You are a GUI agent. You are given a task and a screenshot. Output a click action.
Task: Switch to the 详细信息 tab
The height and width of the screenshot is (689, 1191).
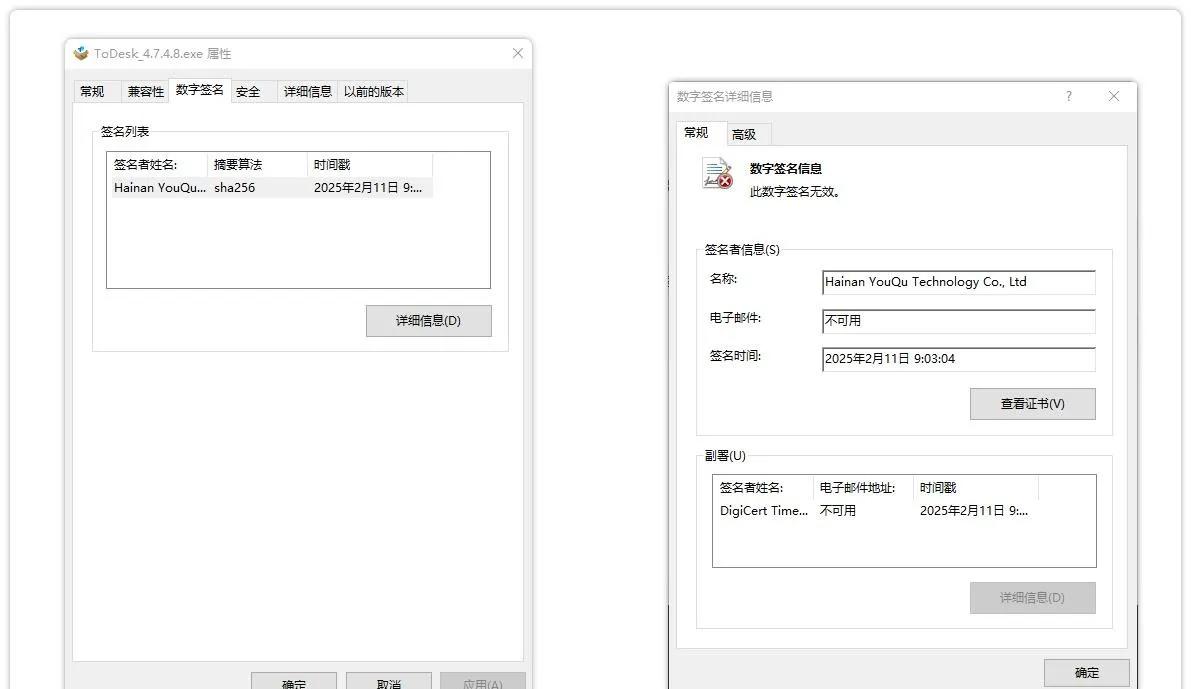308,91
